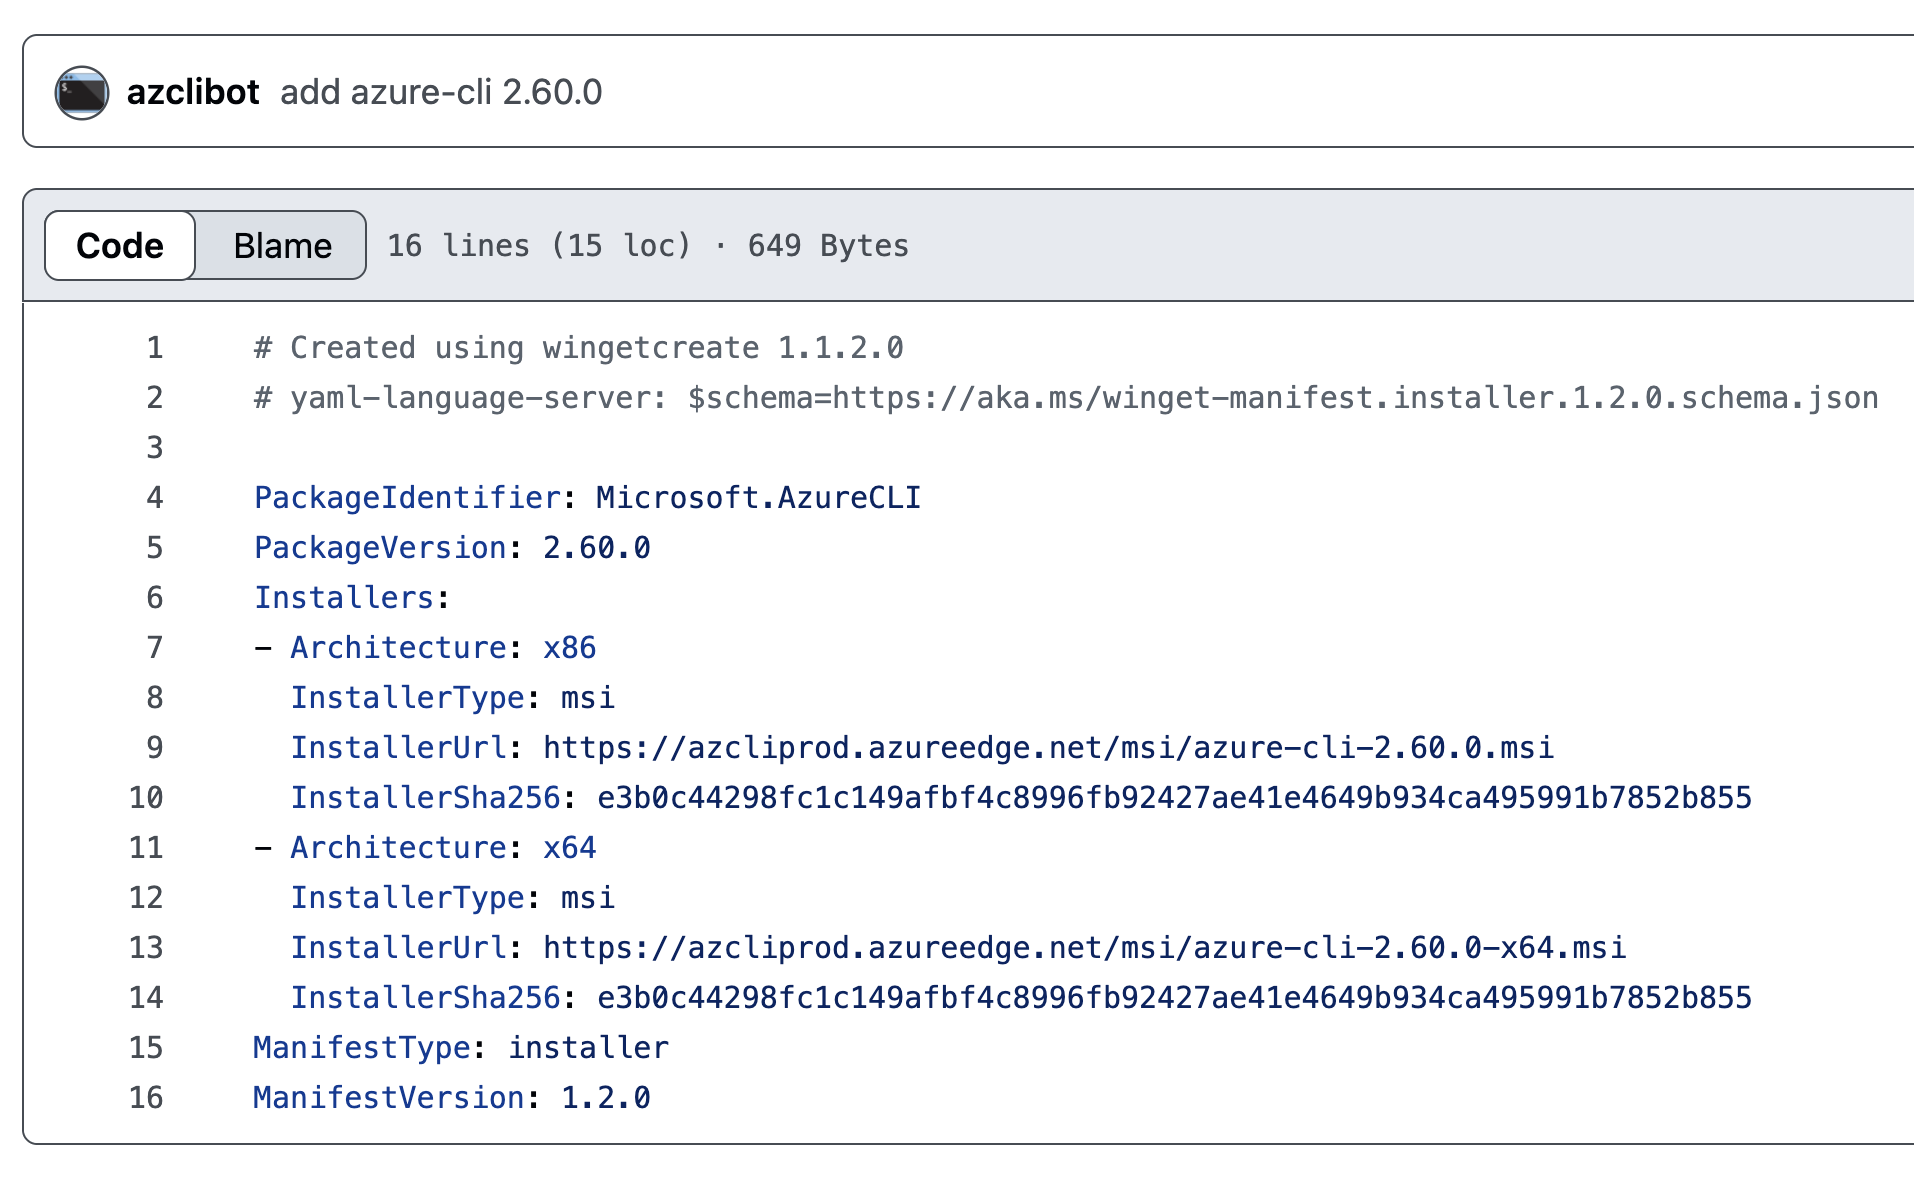Click line number 10 for x86 InstallerSha256
Viewport: 1914px width, 1182px height.
click(146, 798)
